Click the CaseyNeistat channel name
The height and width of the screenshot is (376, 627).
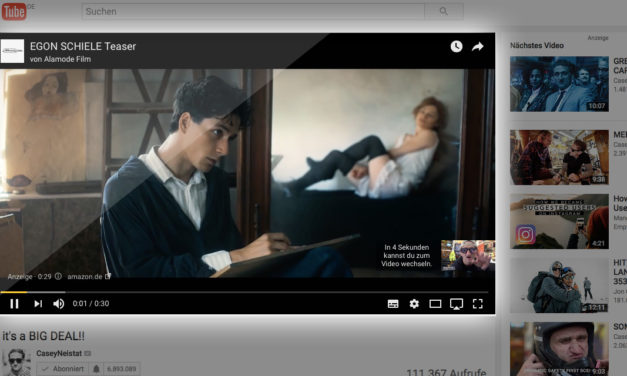coord(59,353)
